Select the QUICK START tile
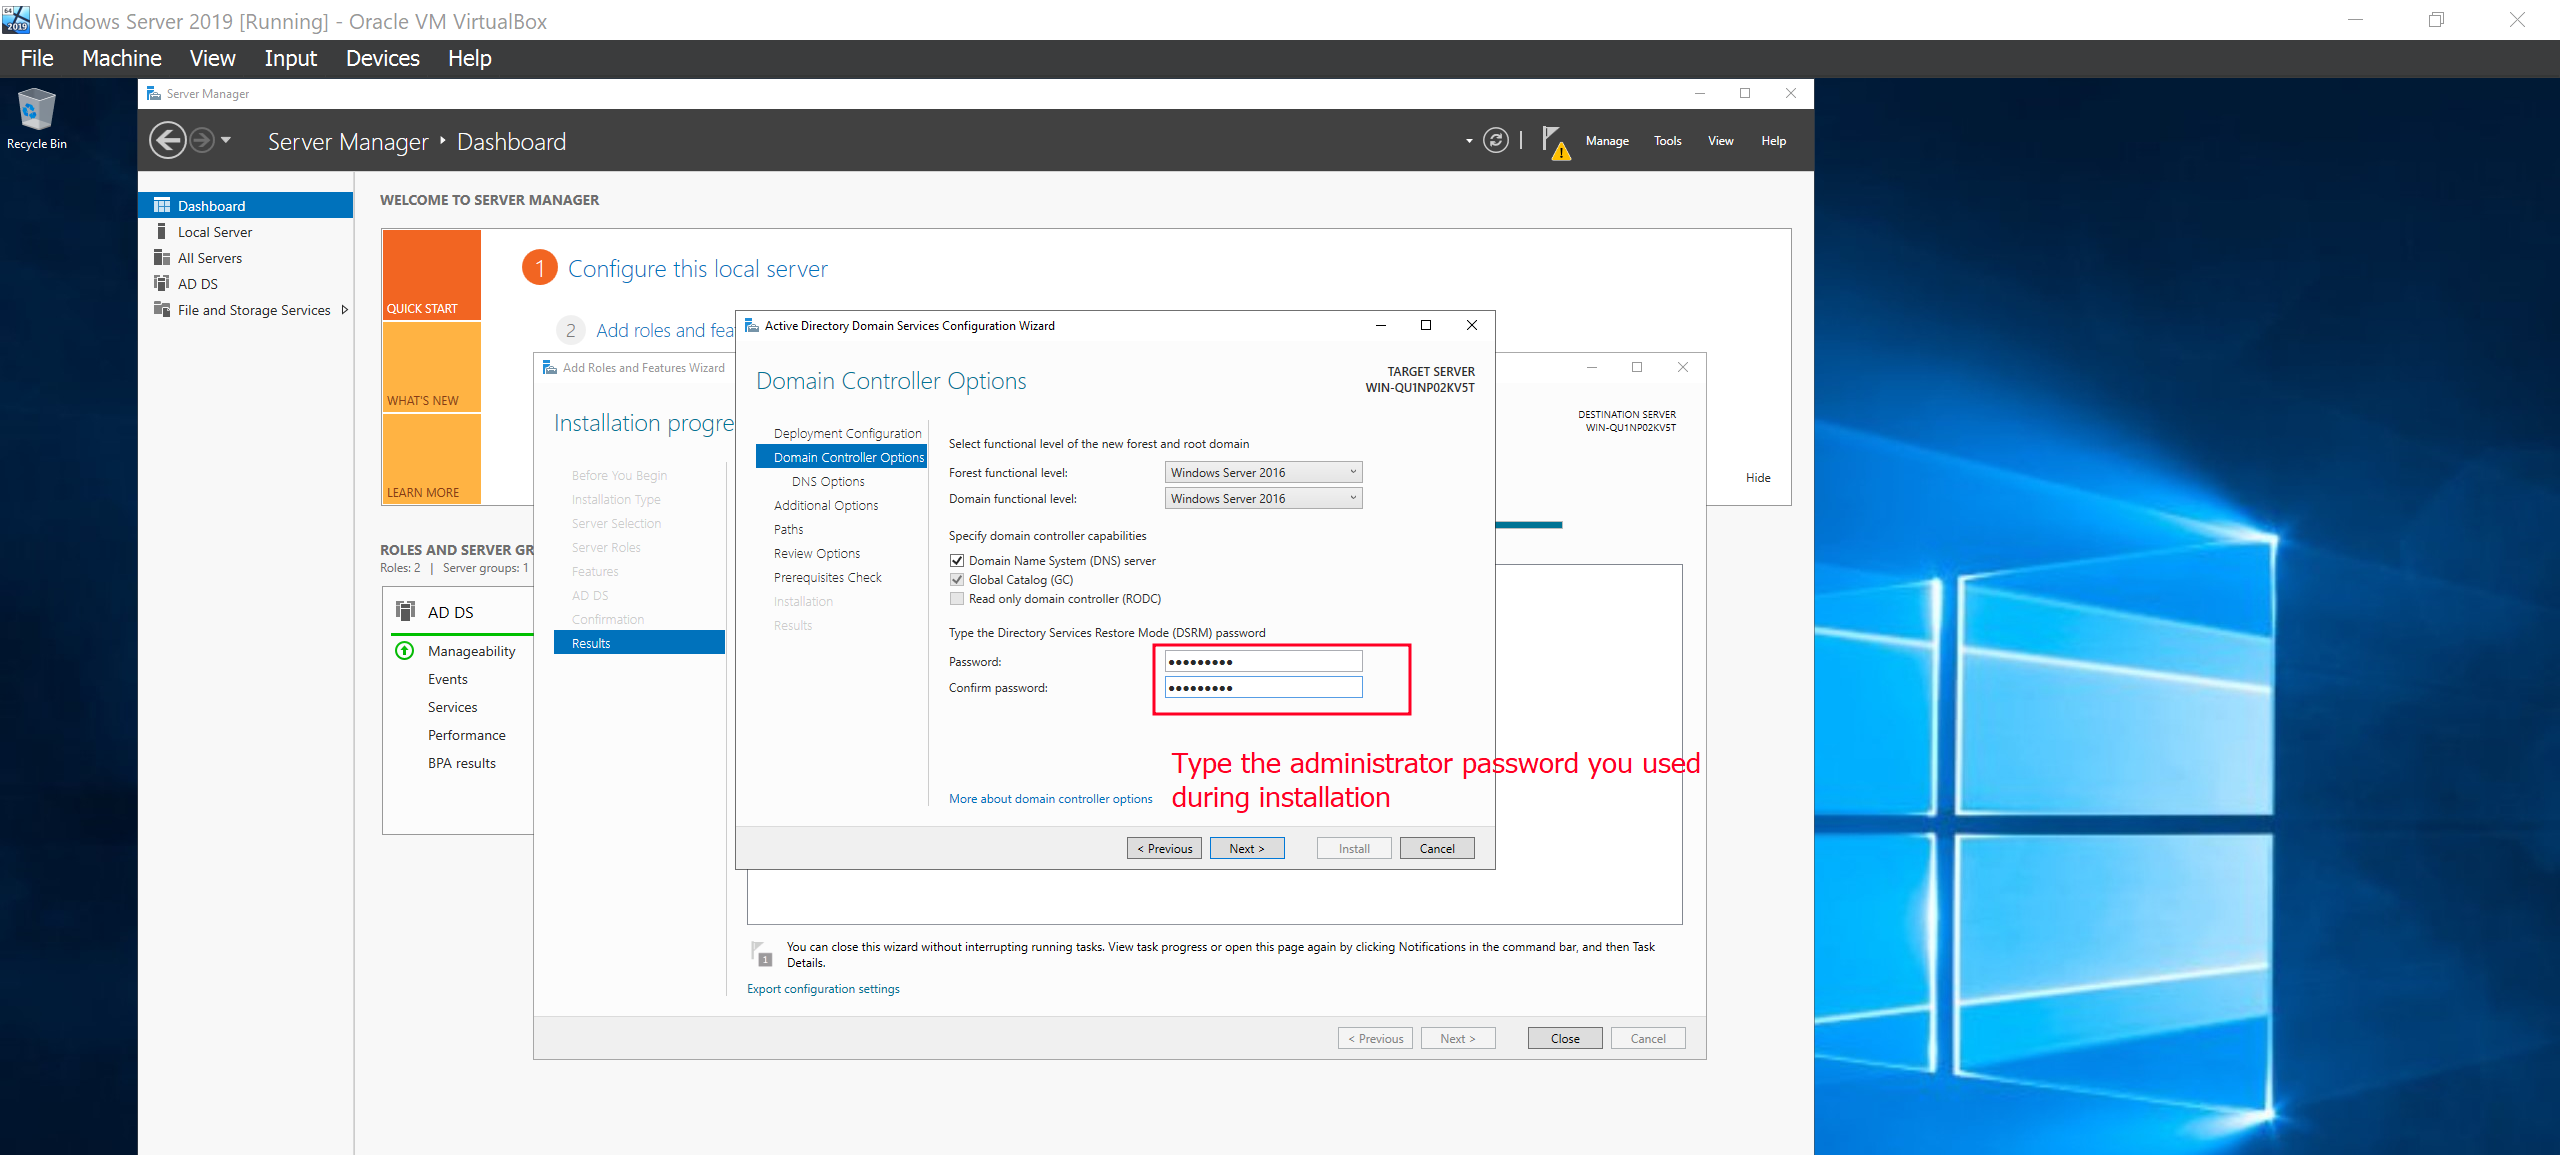 click(432, 274)
